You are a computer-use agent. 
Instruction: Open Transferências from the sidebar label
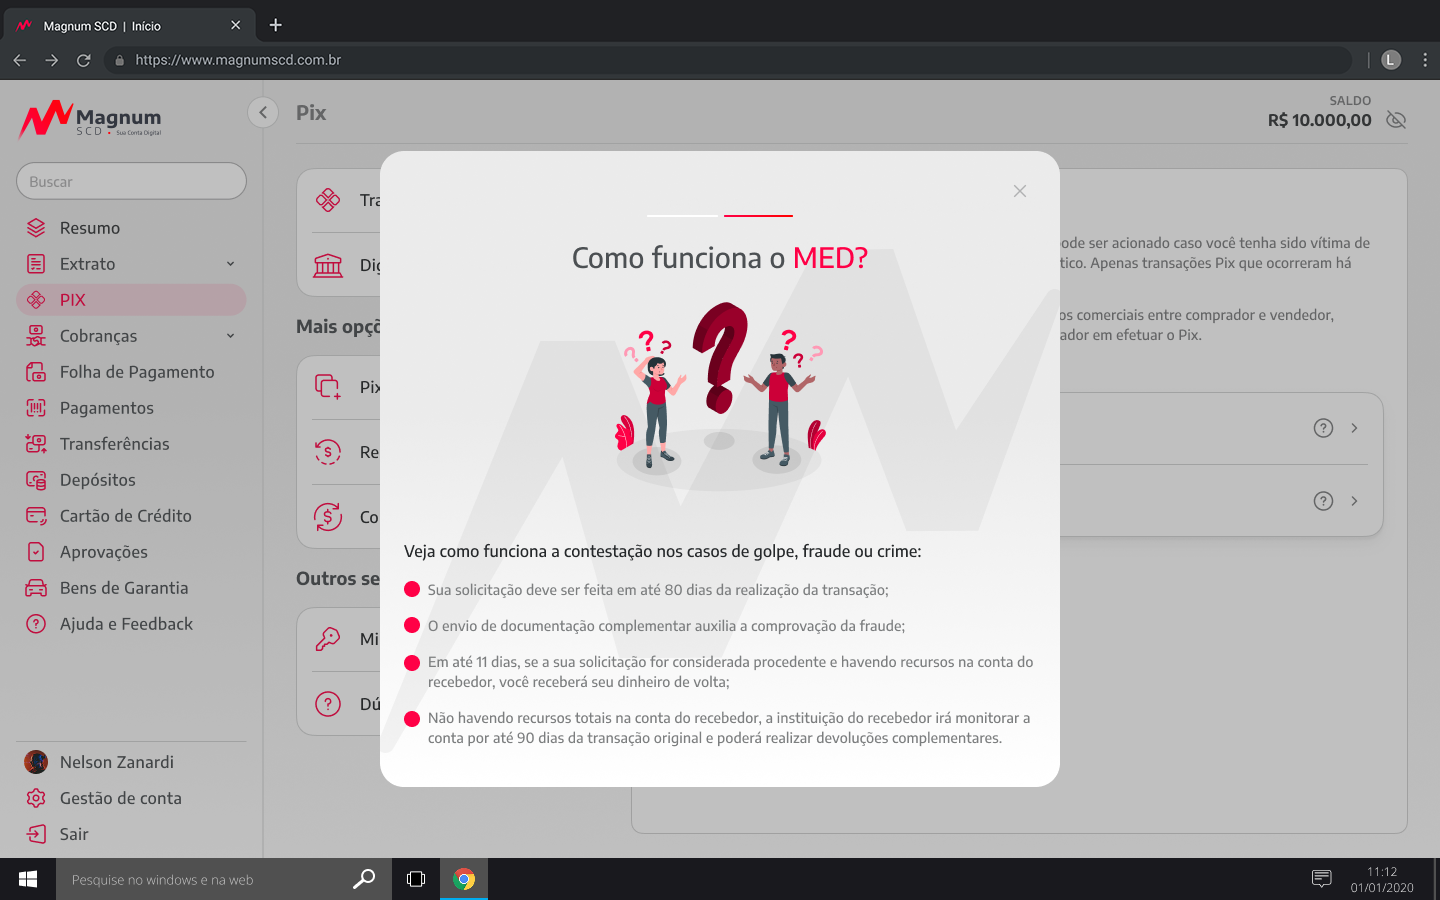click(114, 444)
